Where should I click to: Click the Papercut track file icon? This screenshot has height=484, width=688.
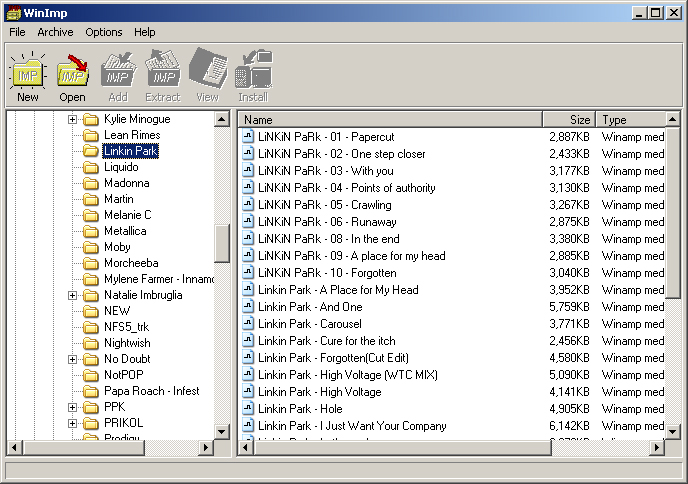tap(248, 136)
